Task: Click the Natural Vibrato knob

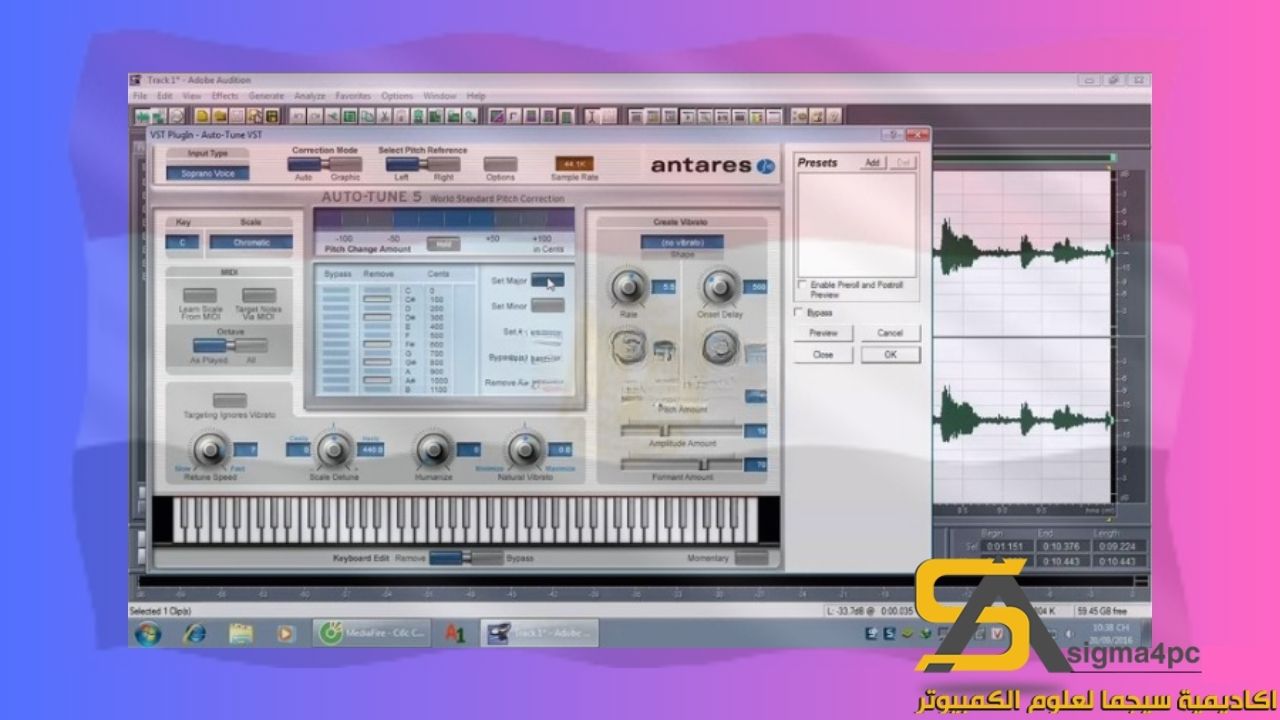Action: [525, 450]
